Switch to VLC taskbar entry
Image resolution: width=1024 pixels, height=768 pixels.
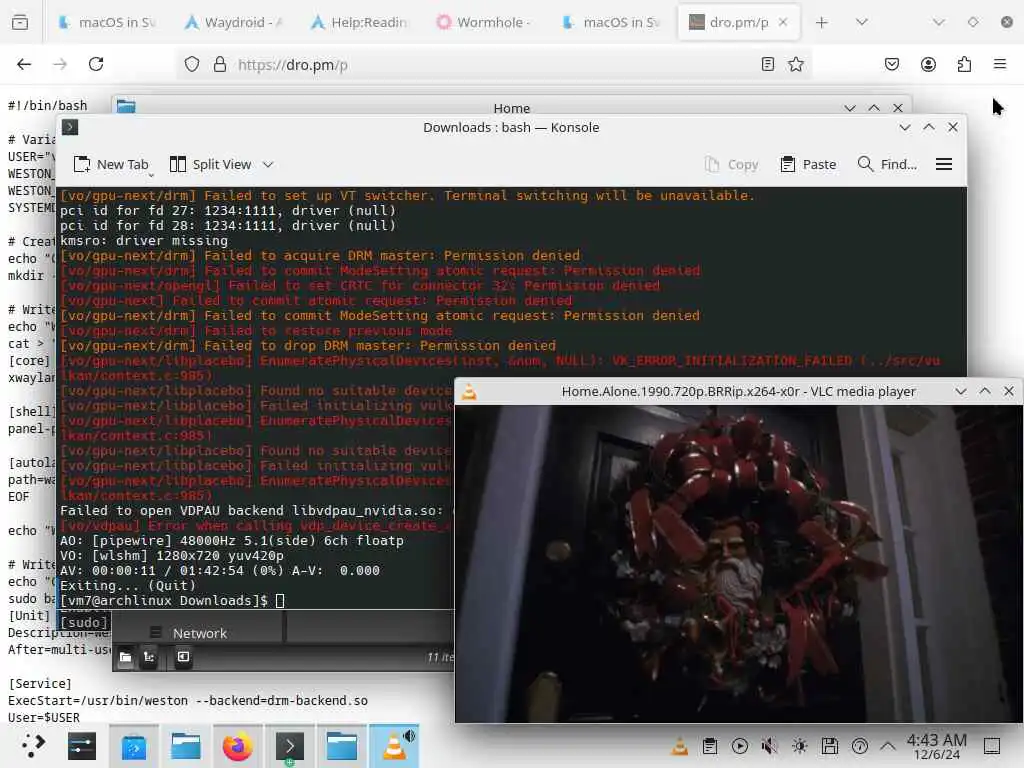pyautogui.click(x=394, y=746)
